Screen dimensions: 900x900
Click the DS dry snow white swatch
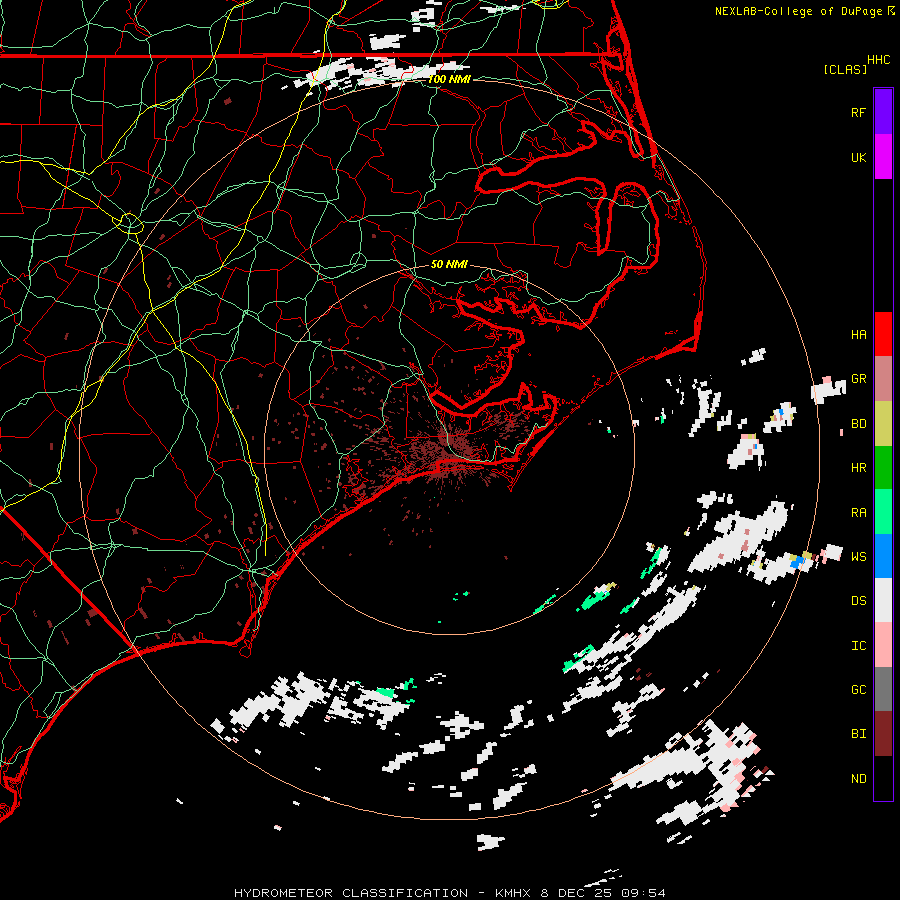883,600
